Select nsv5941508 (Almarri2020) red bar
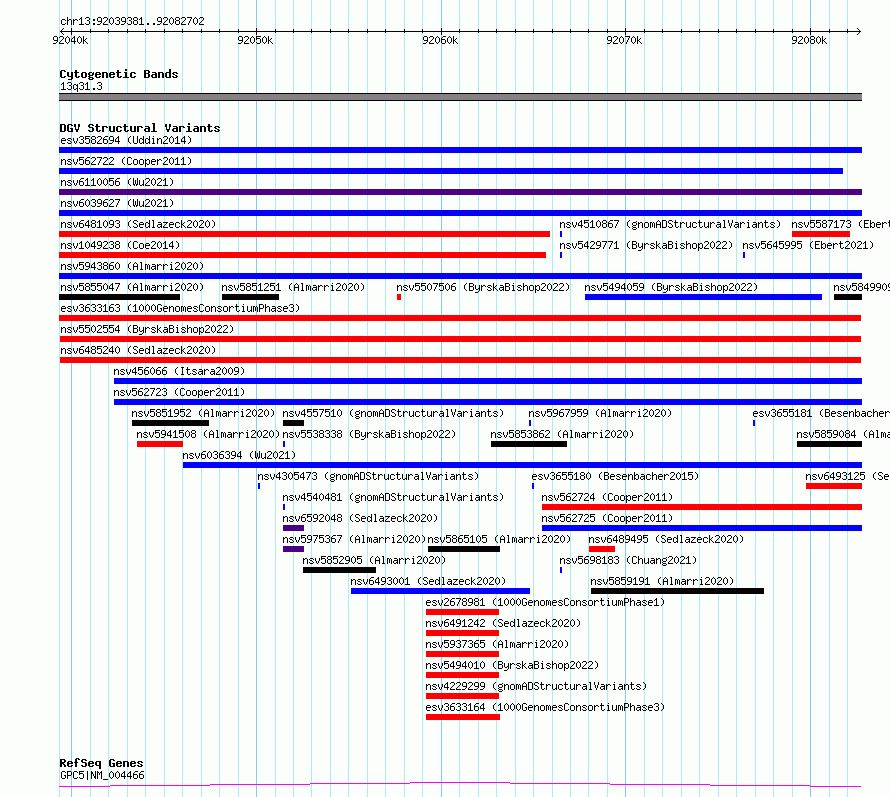890x797 pixels. (159, 444)
